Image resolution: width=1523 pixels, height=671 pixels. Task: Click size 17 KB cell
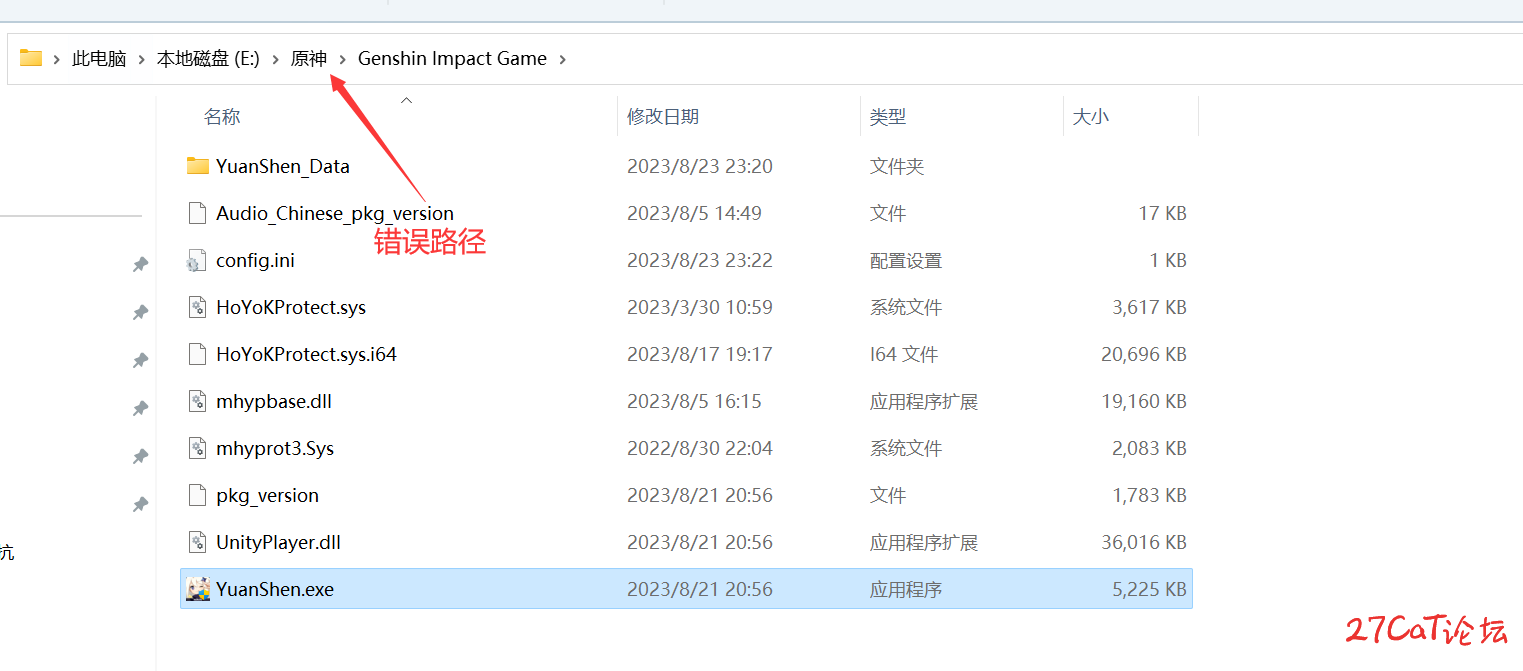[x=1162, y=214]
